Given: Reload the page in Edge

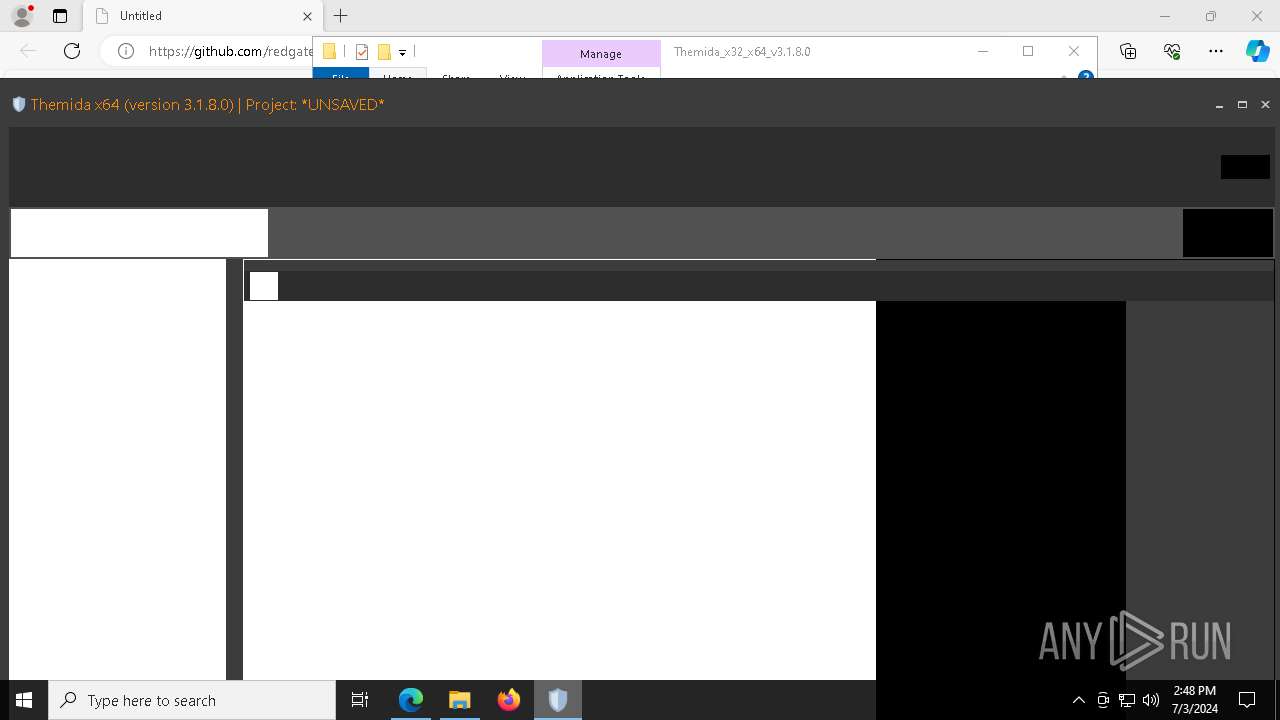Looking at the screenshot, I should click(72, 51).
